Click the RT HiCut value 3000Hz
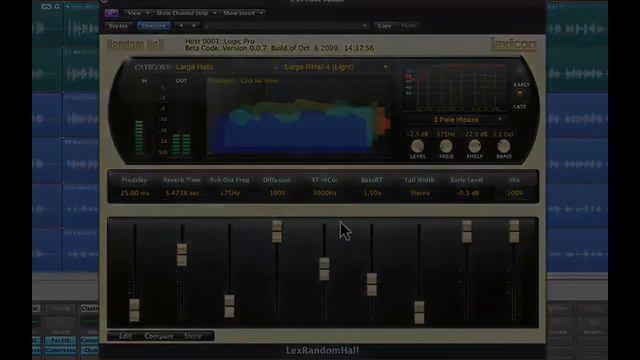 click(x=324, y=193)
